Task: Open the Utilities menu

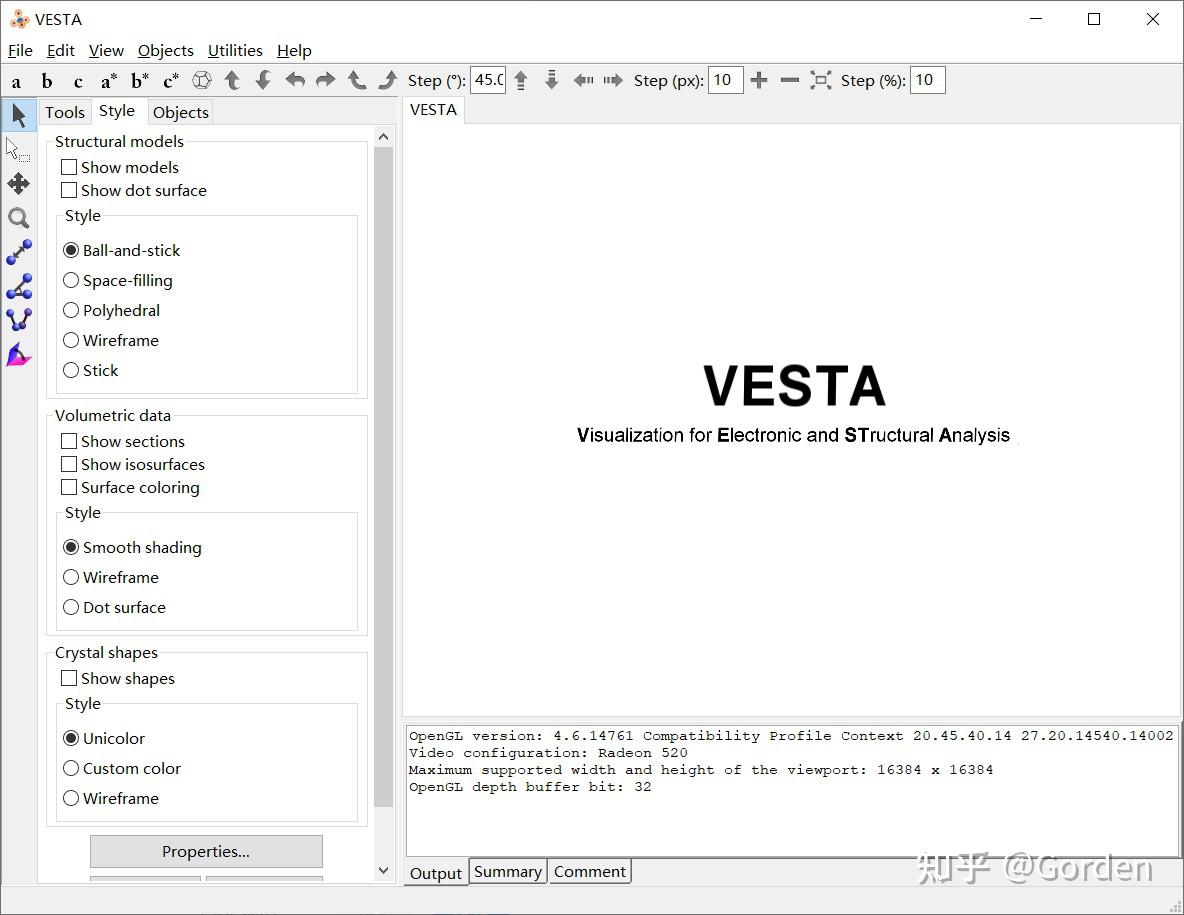Action: (235, 51)
